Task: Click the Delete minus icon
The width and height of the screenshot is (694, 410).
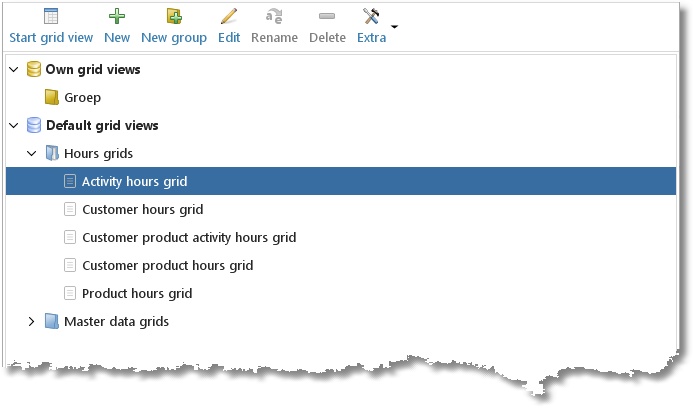Action: pos(327,16)
